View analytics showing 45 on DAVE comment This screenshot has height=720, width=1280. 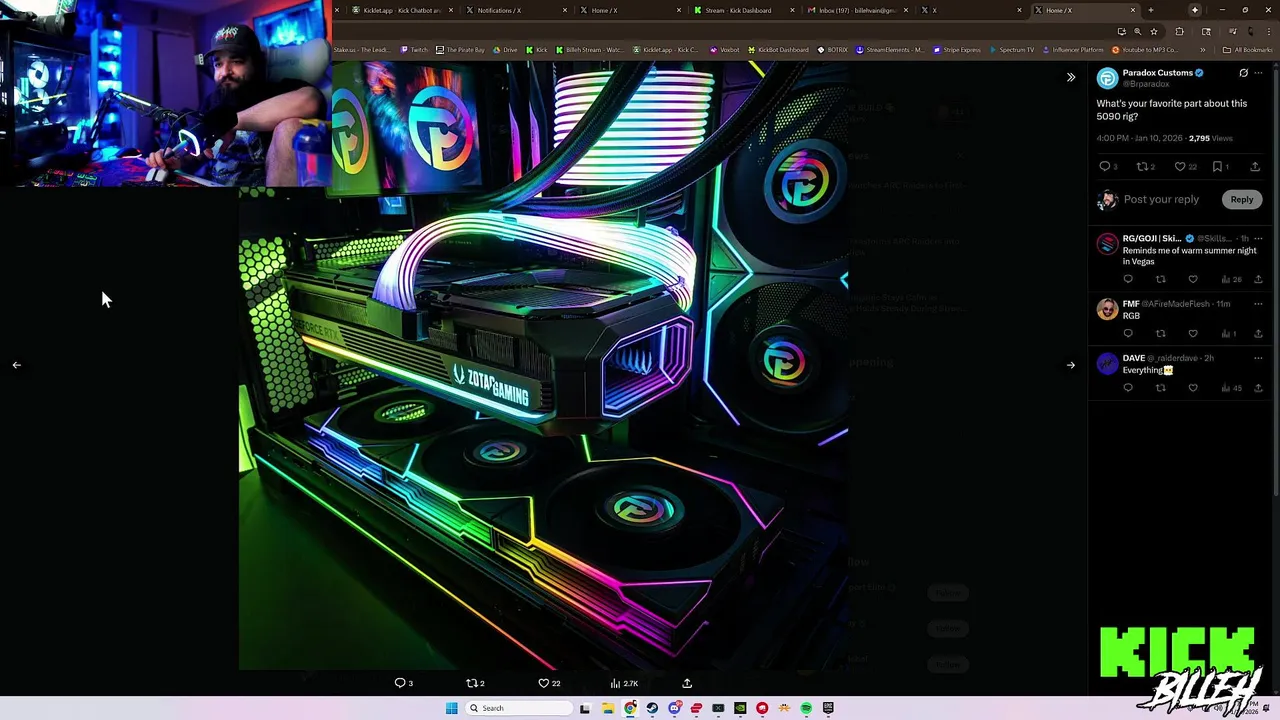(x=1231, y=388)
